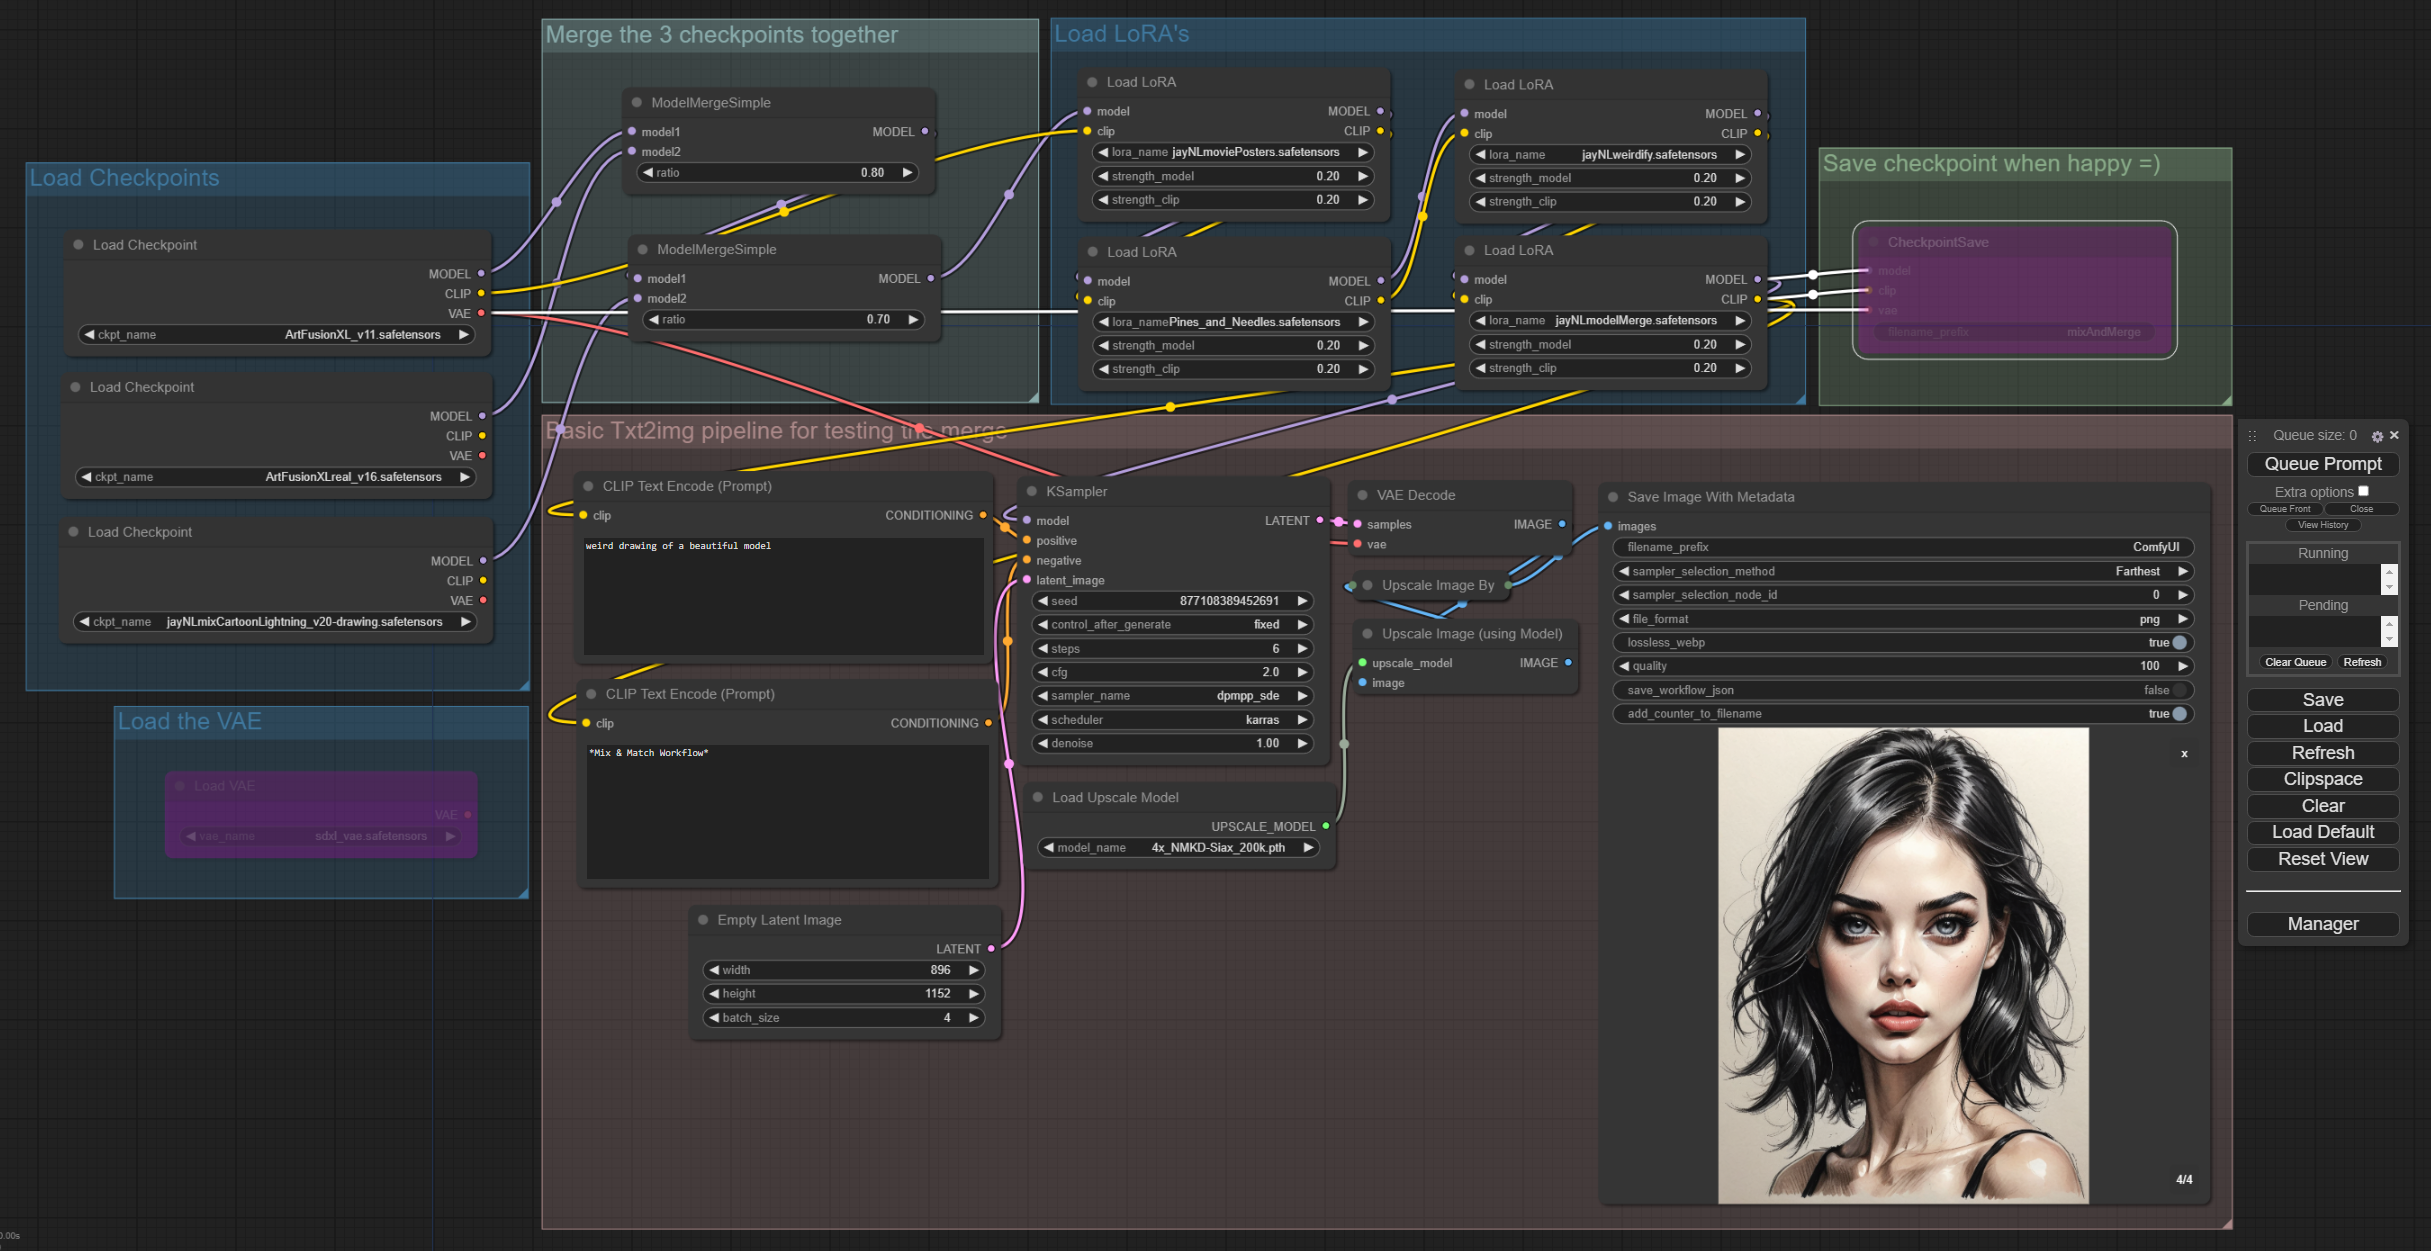Toggle save_workflow_json on
This screenshot has width=2431, height=1251.
click(2179, 690)
